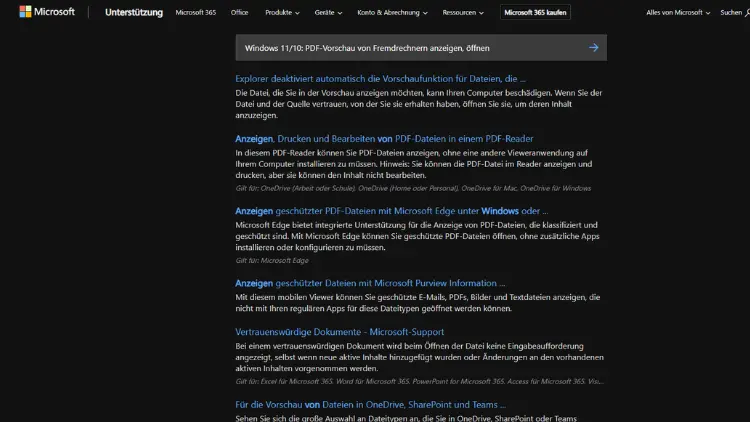Select the Microsoft 365 nav item

195,13
